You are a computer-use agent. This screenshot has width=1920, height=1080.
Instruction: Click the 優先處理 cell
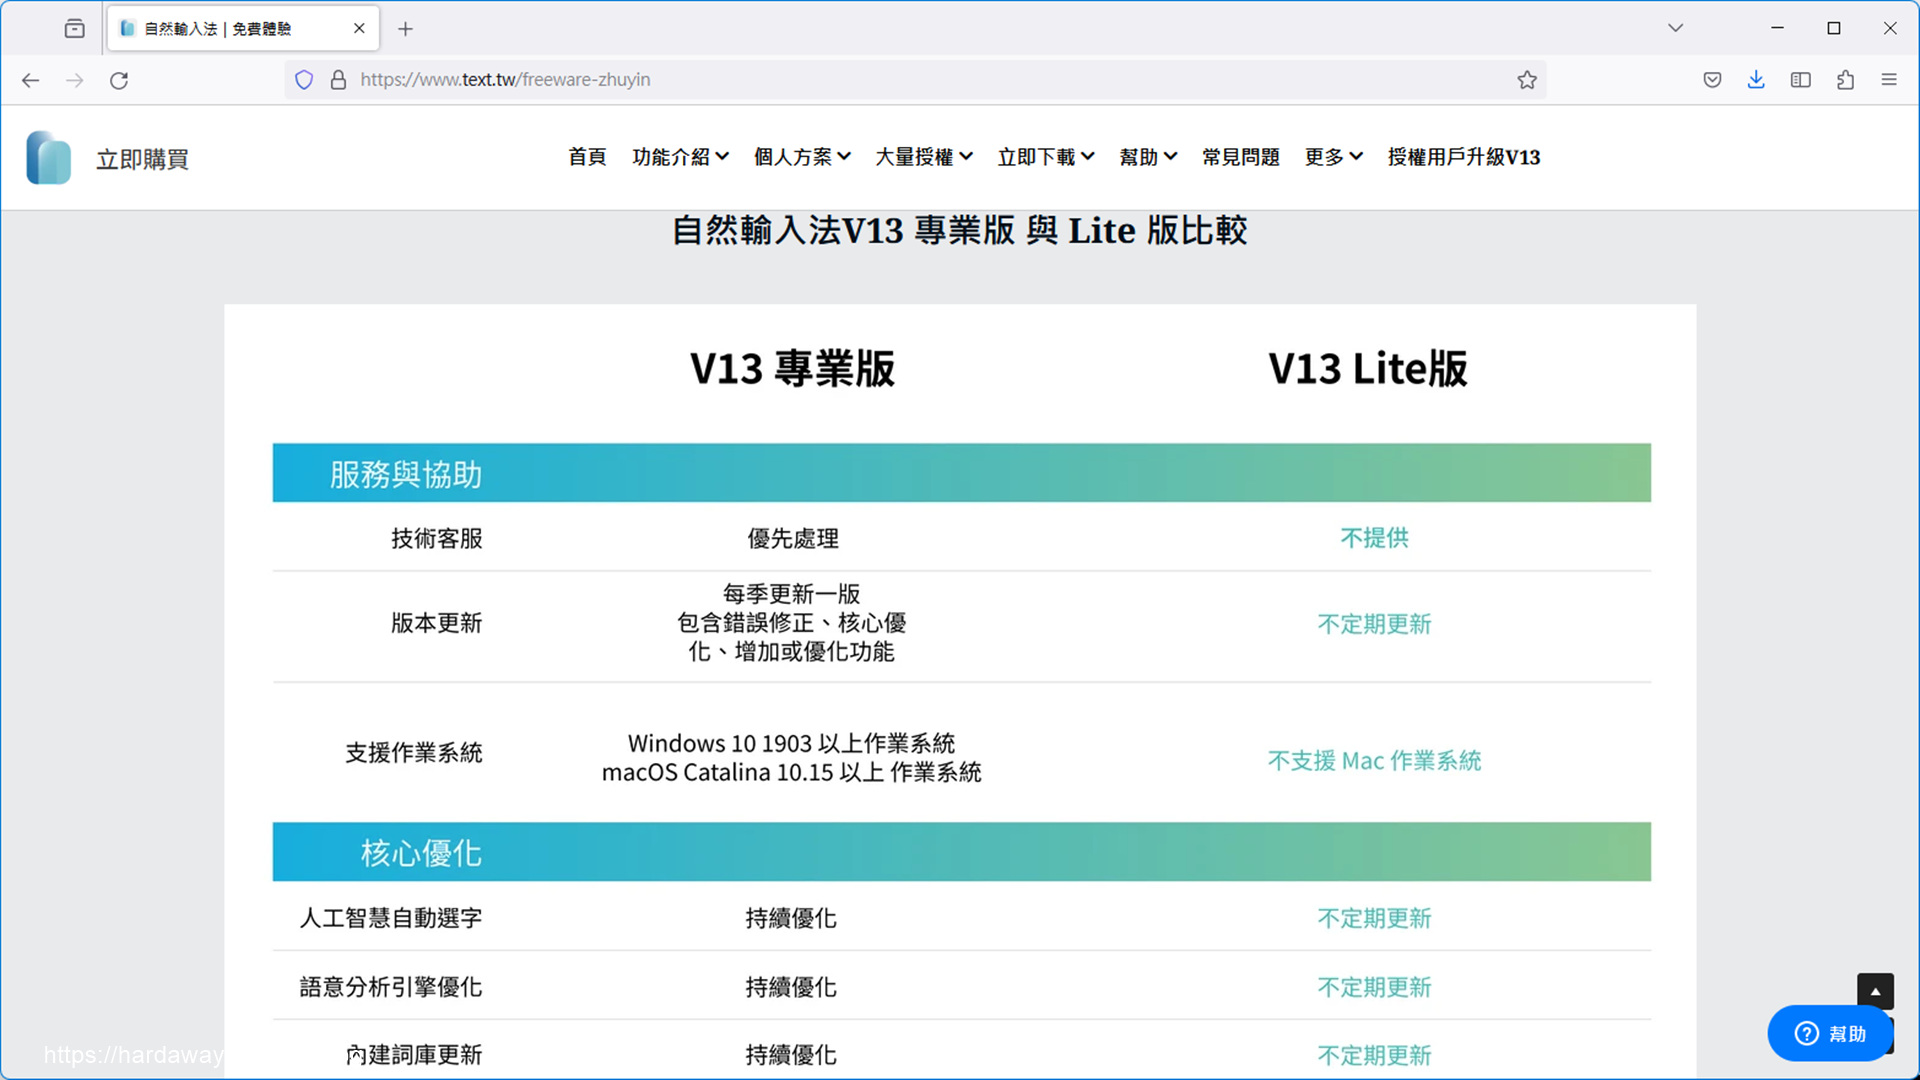click(x=793, y=538)
